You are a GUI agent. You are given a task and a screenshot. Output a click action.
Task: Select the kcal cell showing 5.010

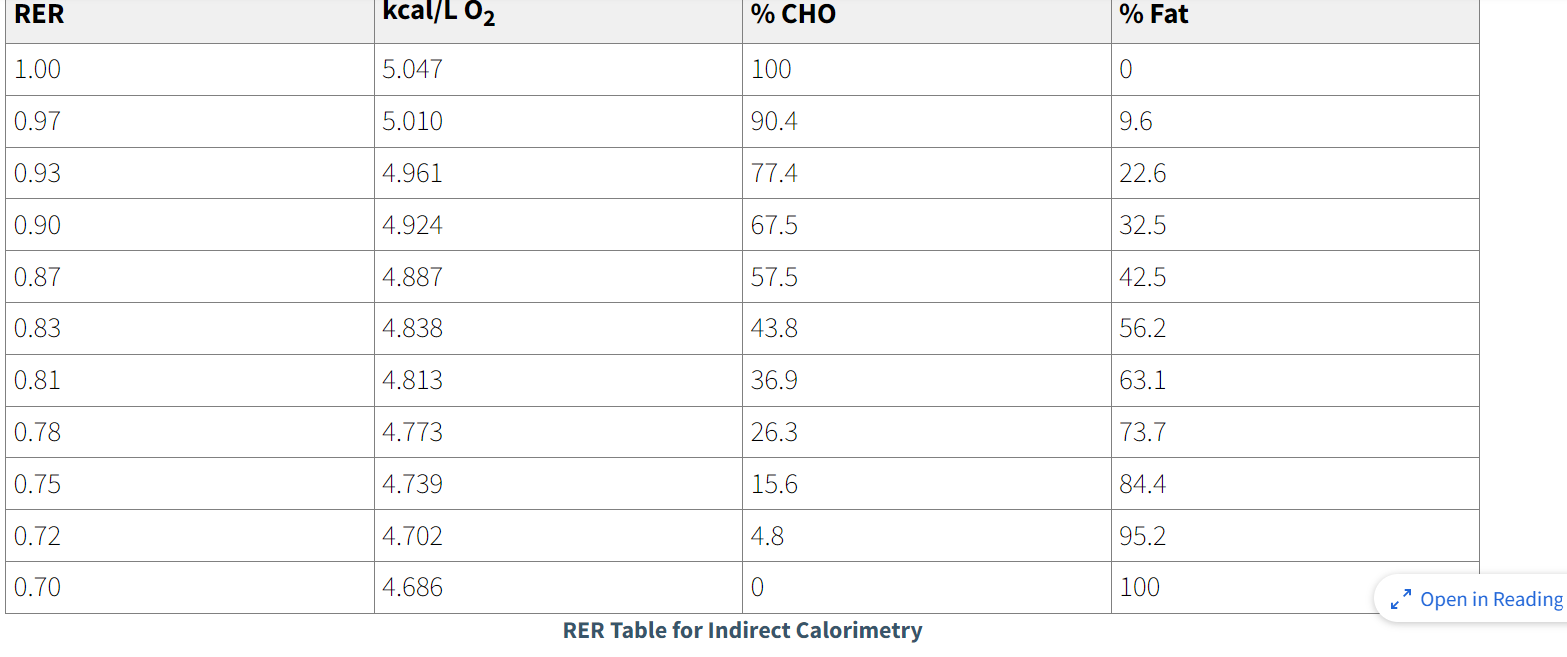412,121
